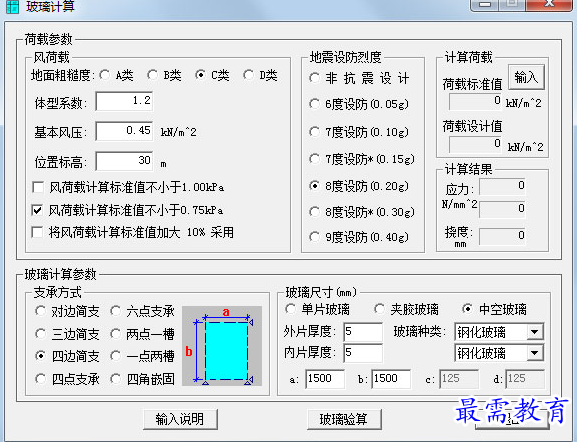The image size is (577, 442).
Task: Click the 挠度 result field
Action: (x=502, y=236)
